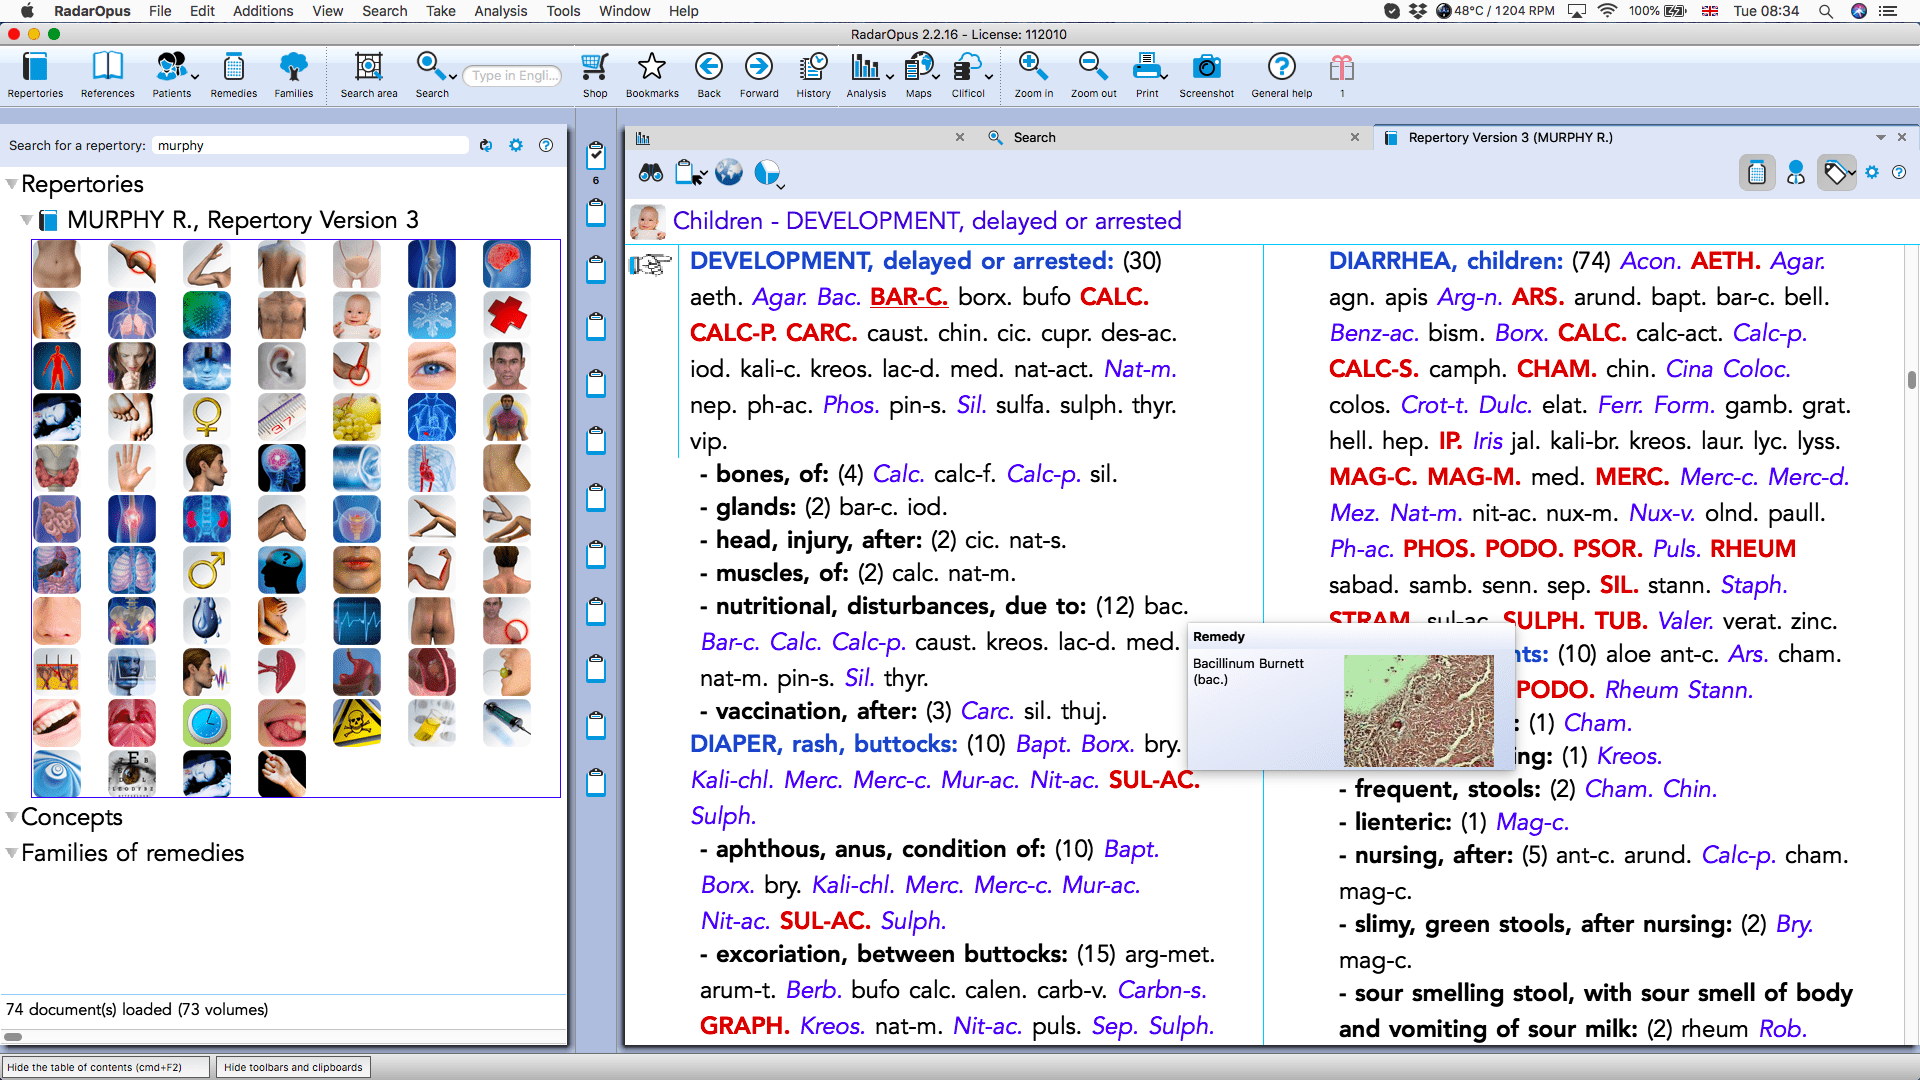Open General help icon
1920x1080 pixels.
click(1281, 67)
